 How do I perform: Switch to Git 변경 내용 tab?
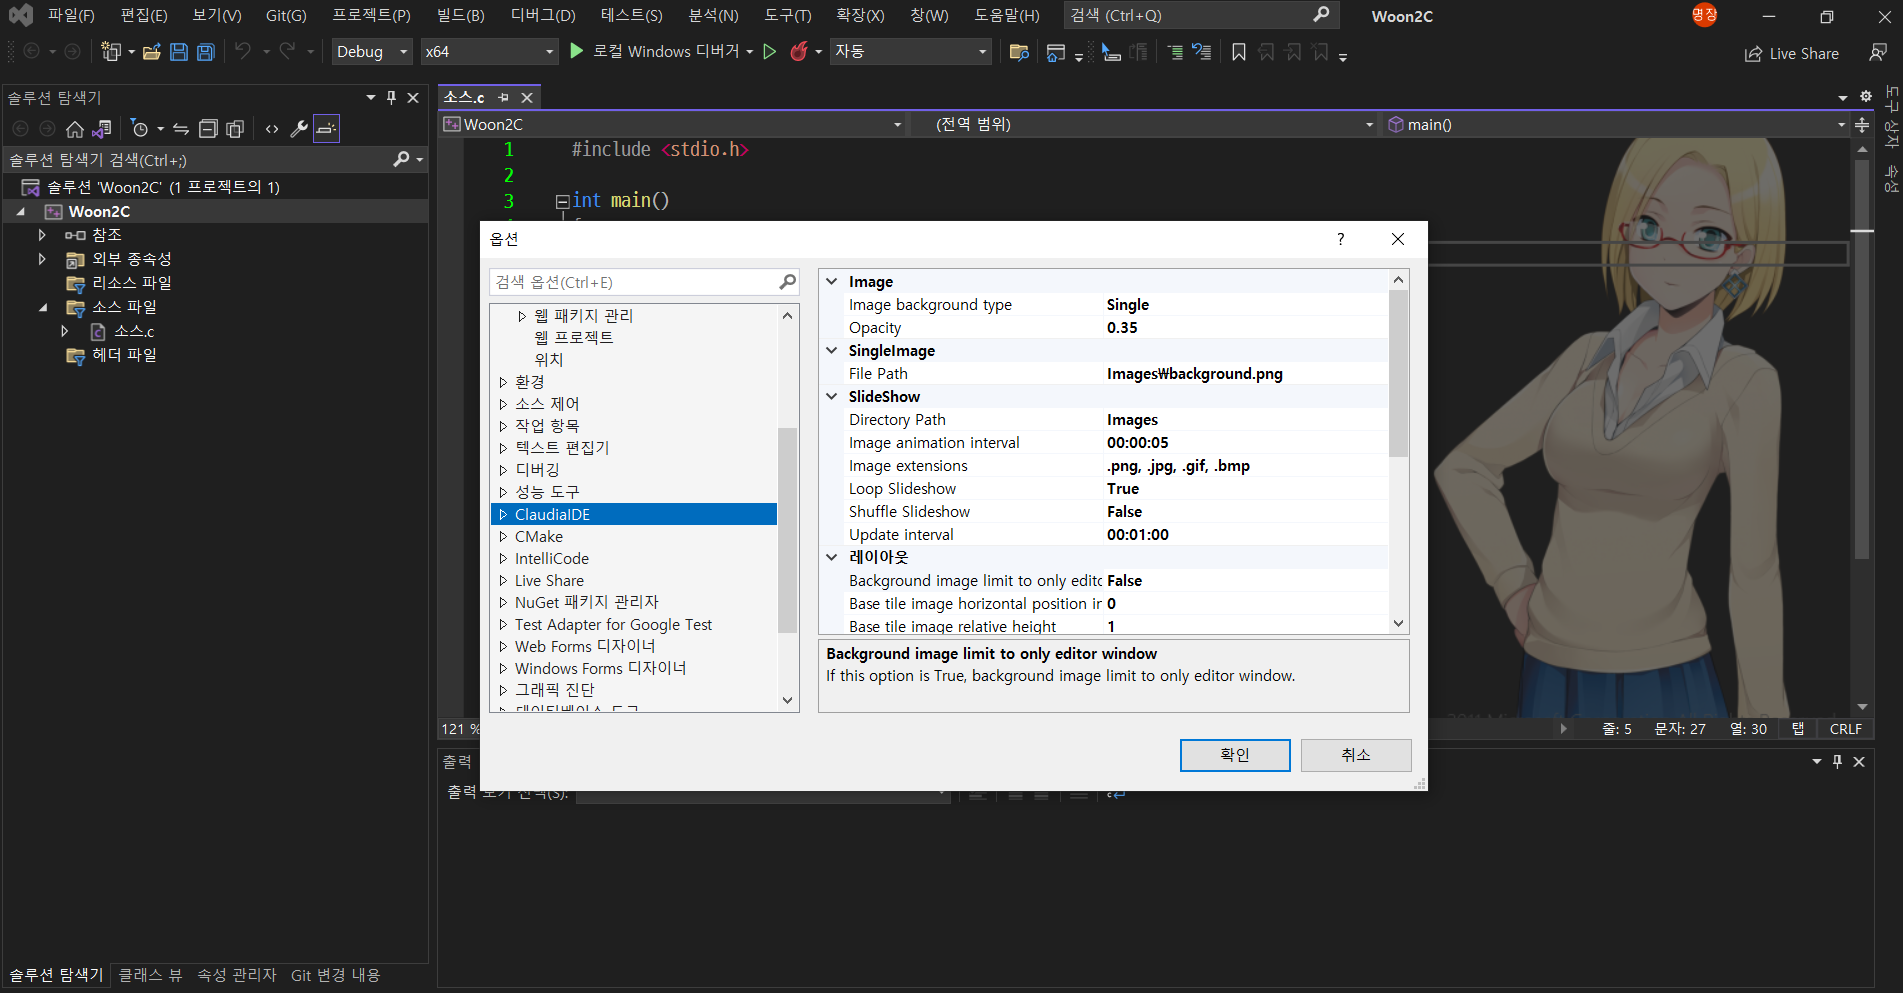click(335, 975)
